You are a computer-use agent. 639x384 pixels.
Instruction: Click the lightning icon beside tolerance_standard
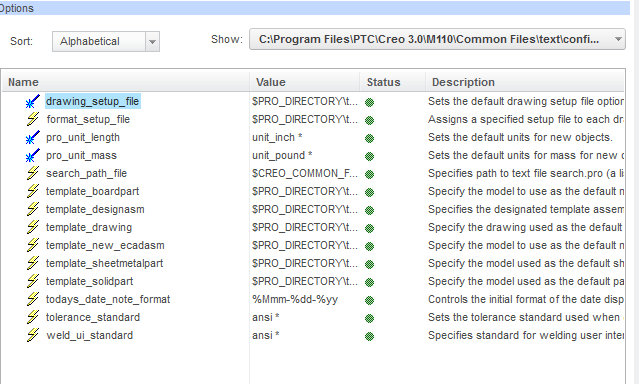click(x=33, y=317)
